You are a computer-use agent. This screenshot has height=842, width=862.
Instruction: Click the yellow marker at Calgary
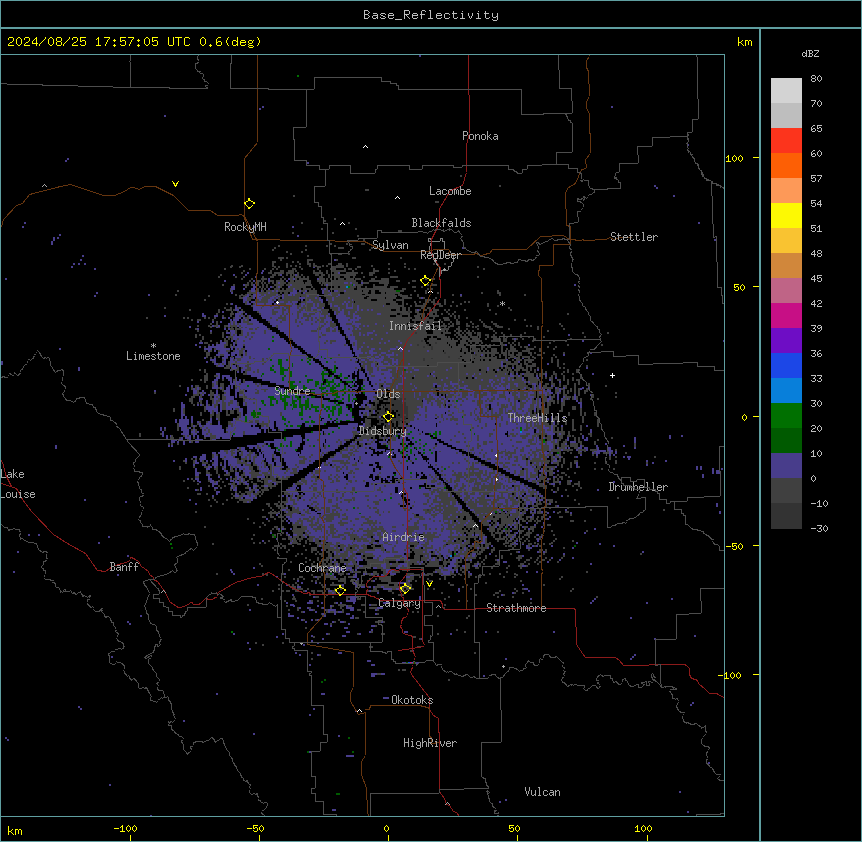pyautogui.click(x=405, y=589)
